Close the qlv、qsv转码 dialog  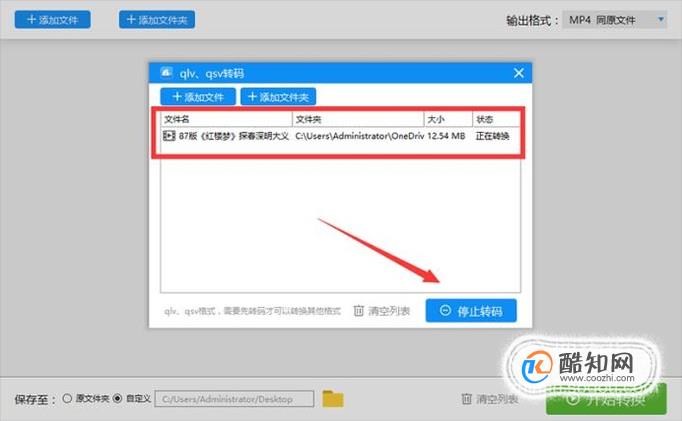tap(518, 73)
